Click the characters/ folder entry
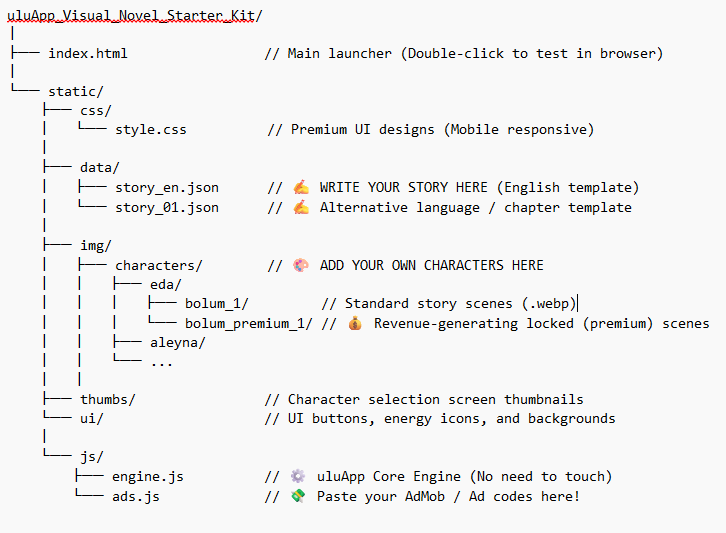This screenshot has width=726, height=533. click(x=158, y=265)
